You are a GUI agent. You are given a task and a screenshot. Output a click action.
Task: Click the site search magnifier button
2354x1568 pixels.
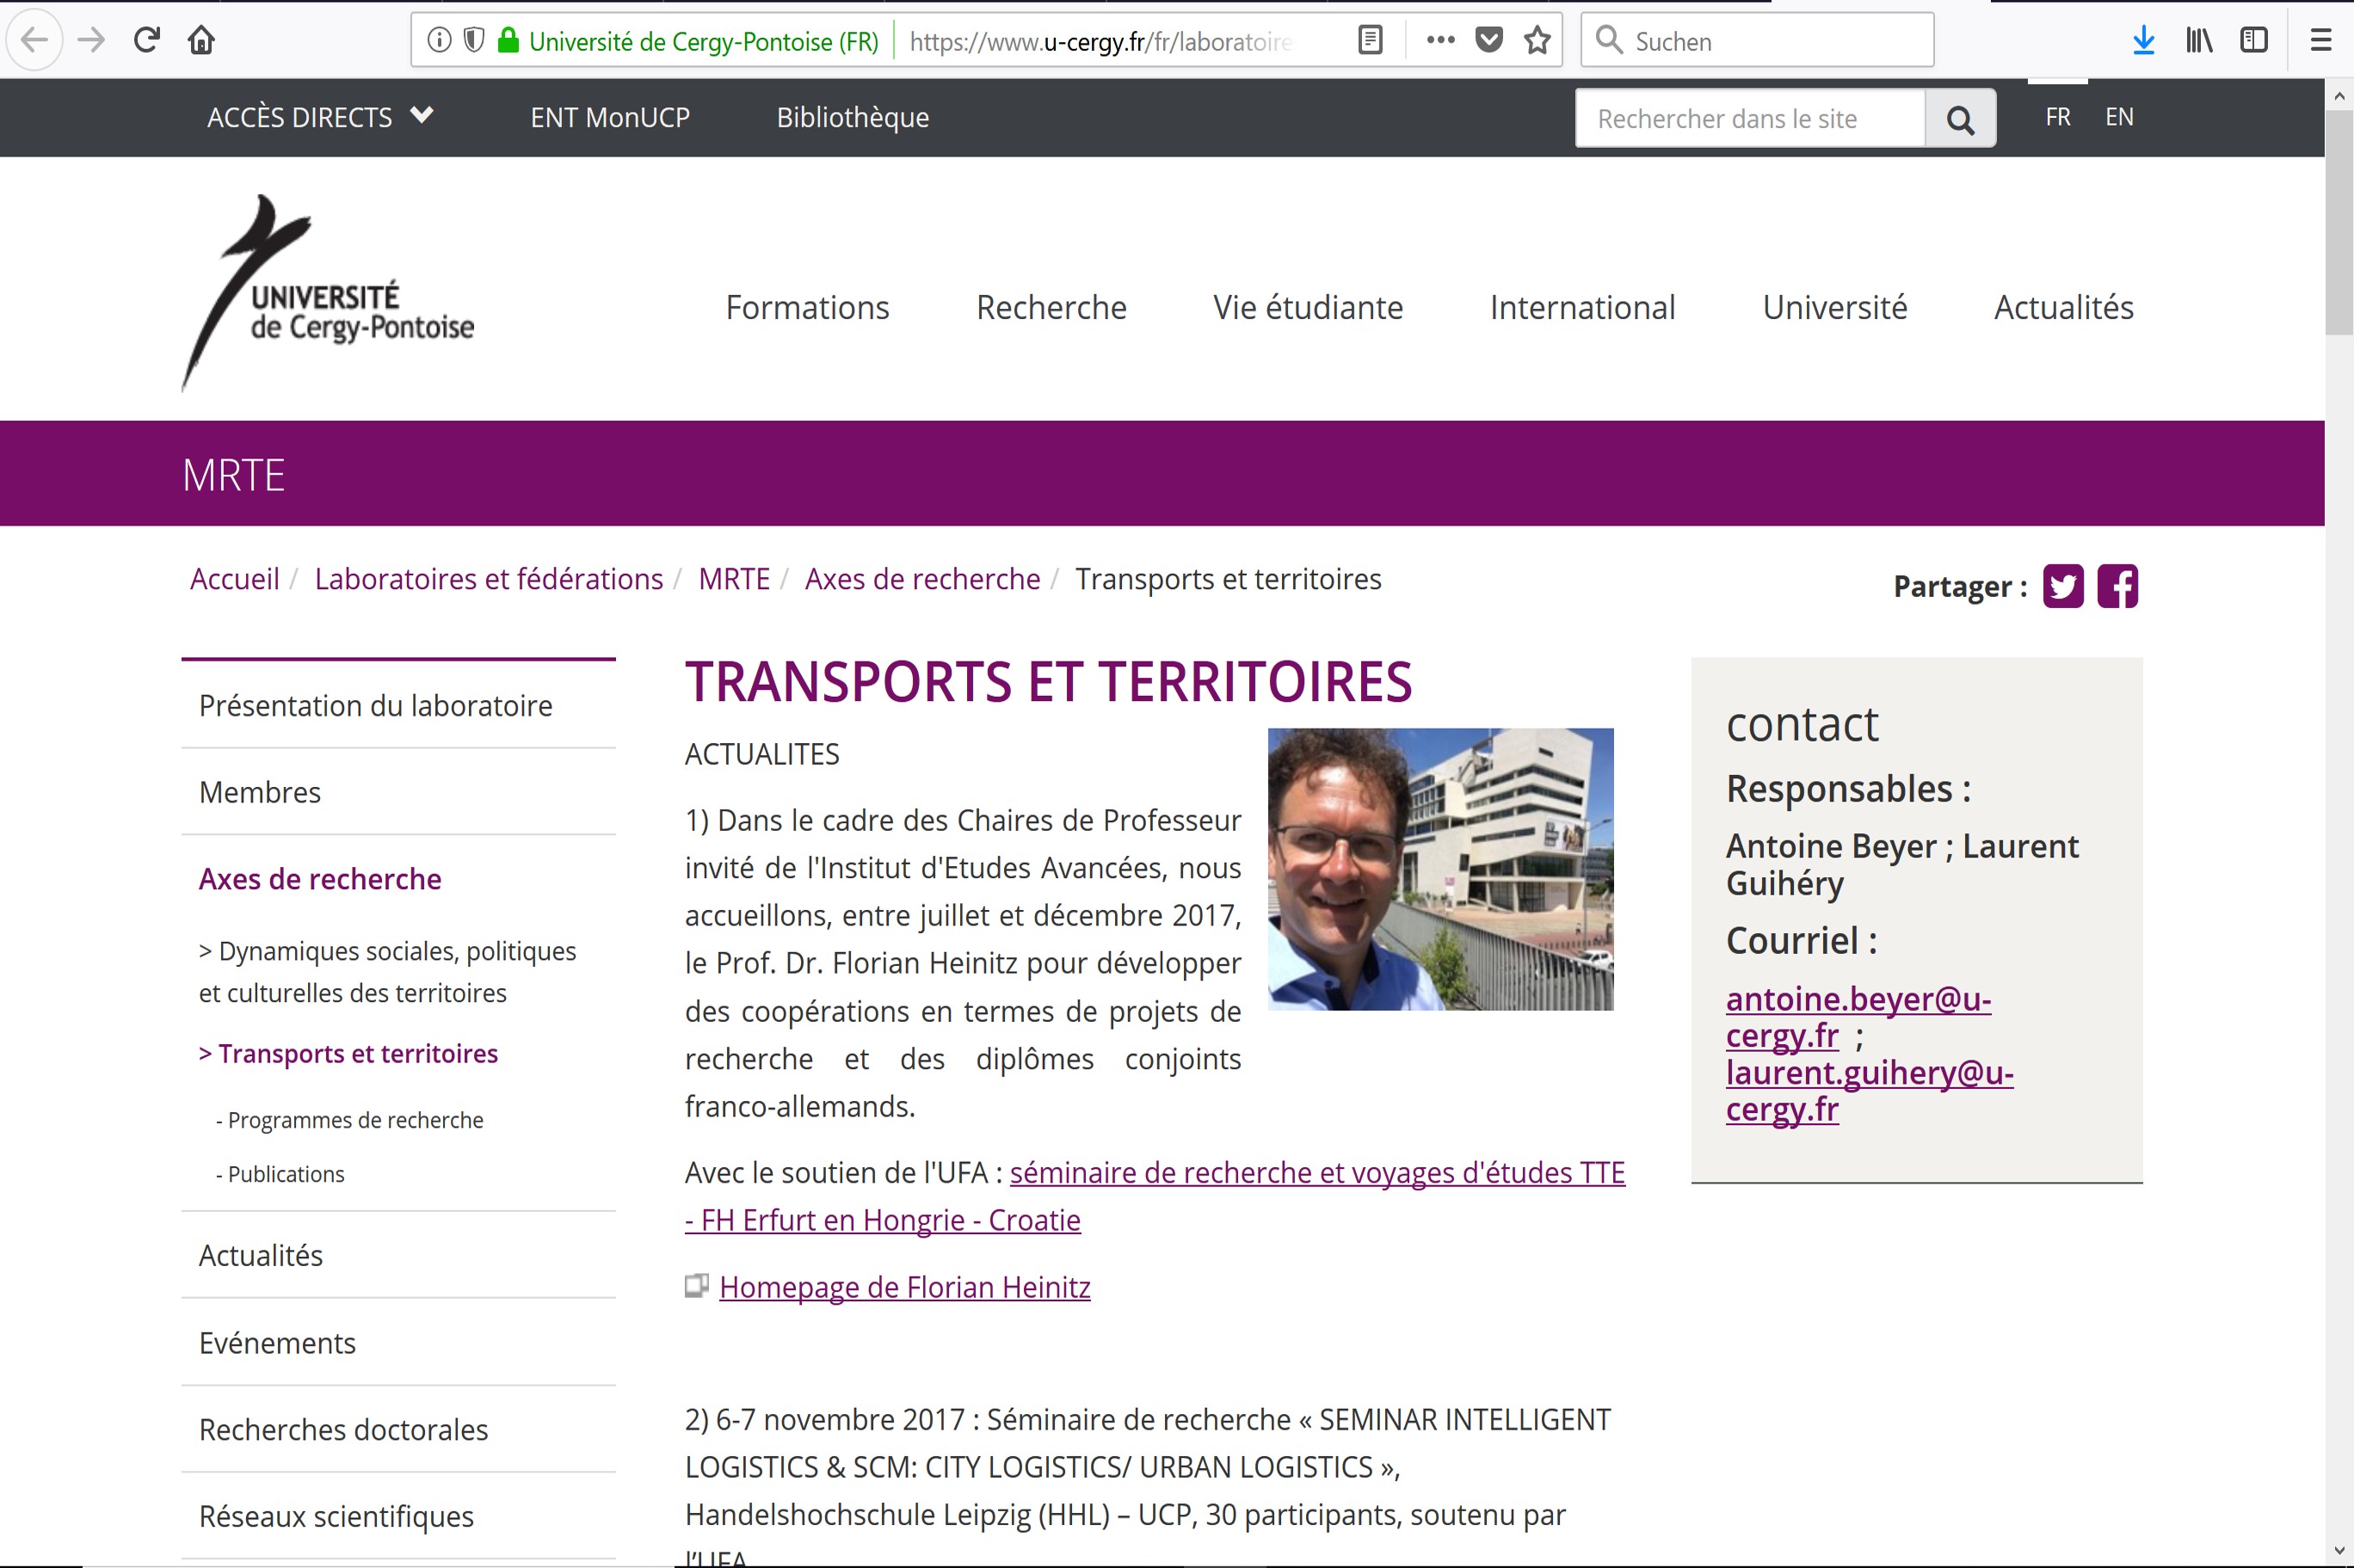point(1960,119)
